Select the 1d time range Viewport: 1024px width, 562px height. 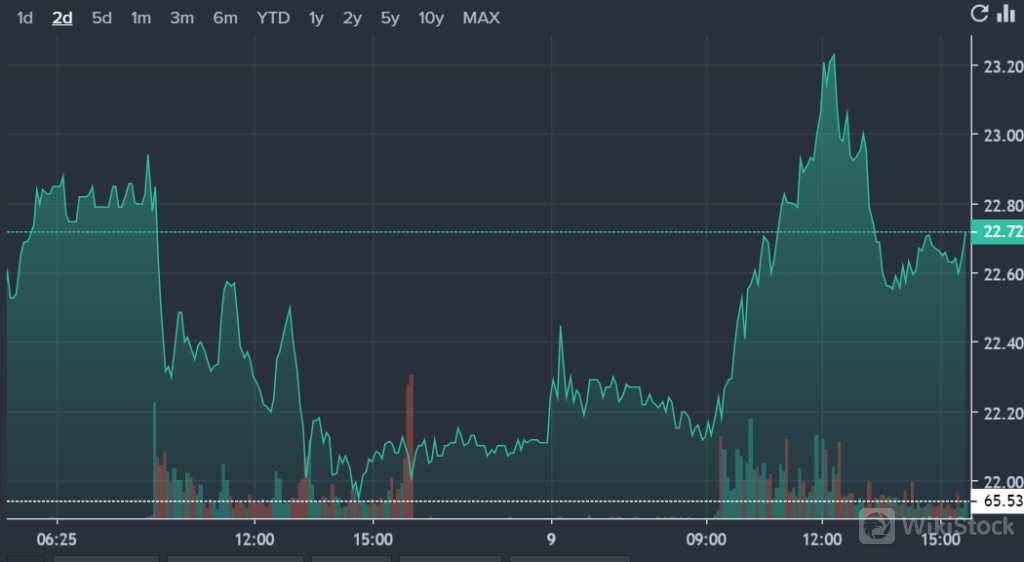(25, 18)
